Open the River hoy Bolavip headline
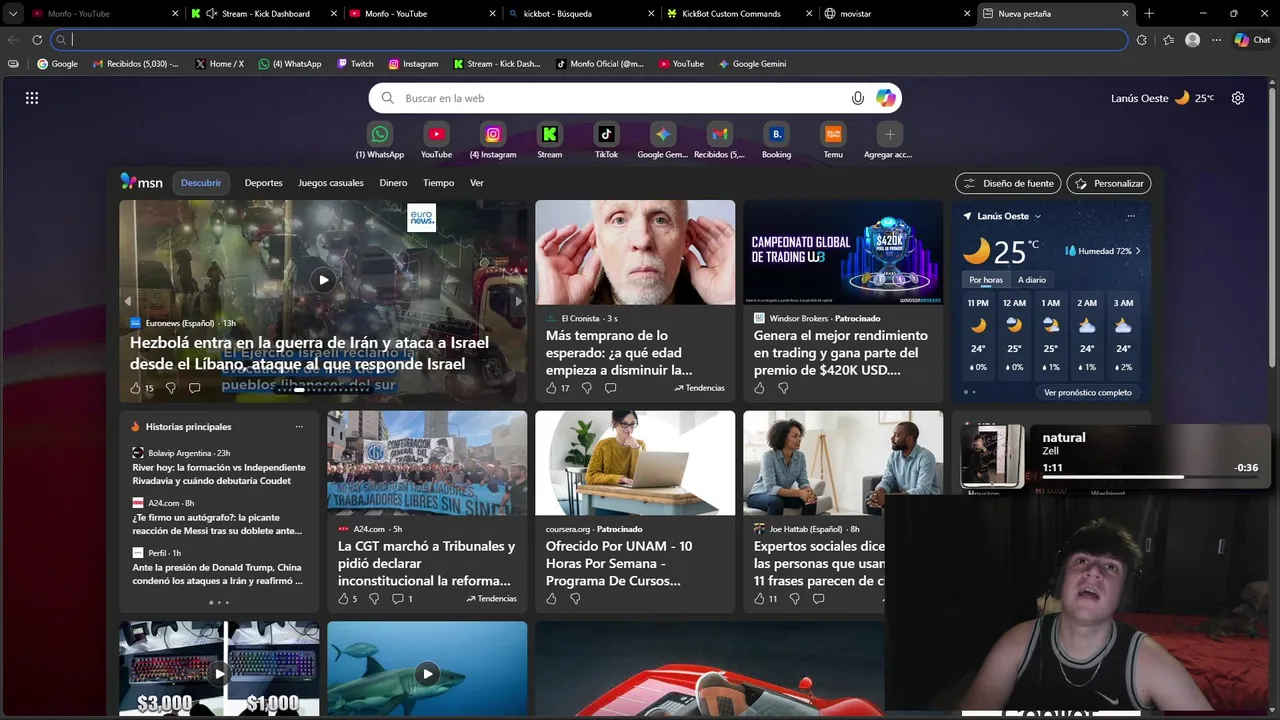The image size is (1280, 720). 219,474
